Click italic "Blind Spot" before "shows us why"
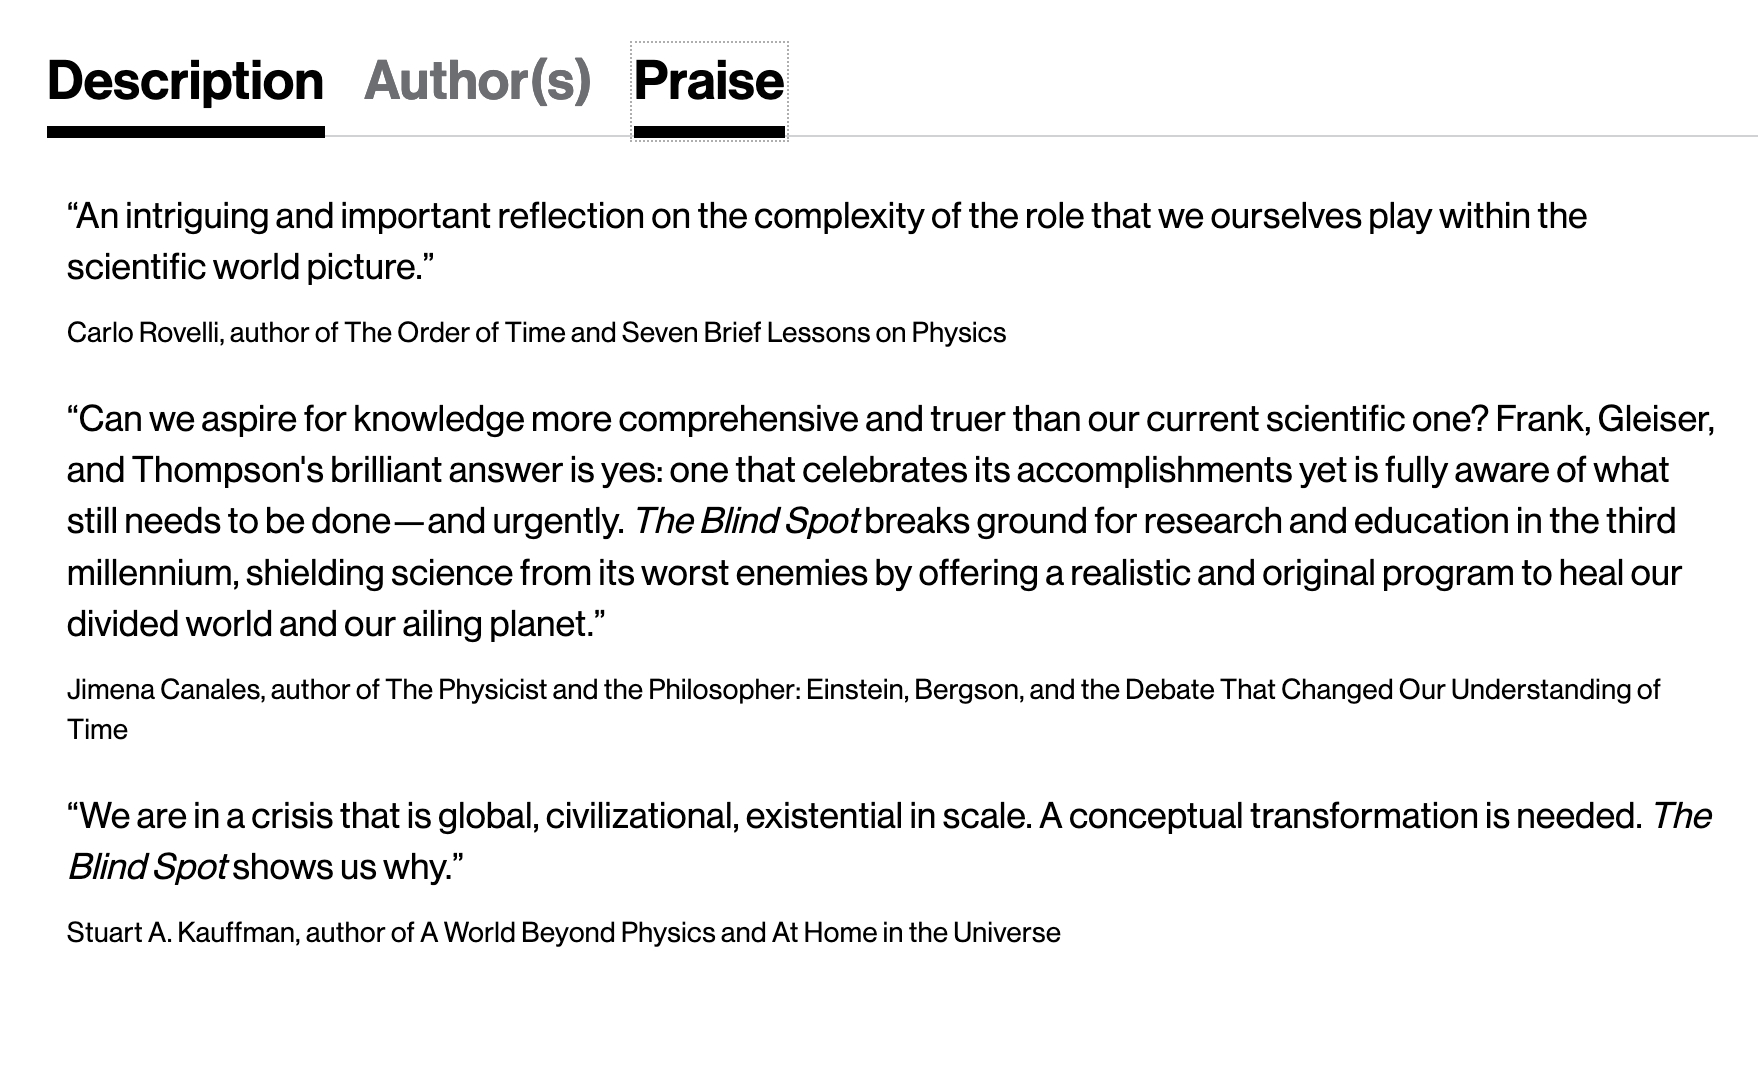The height and width of the screenshot is (1092, 1758). 147,867
